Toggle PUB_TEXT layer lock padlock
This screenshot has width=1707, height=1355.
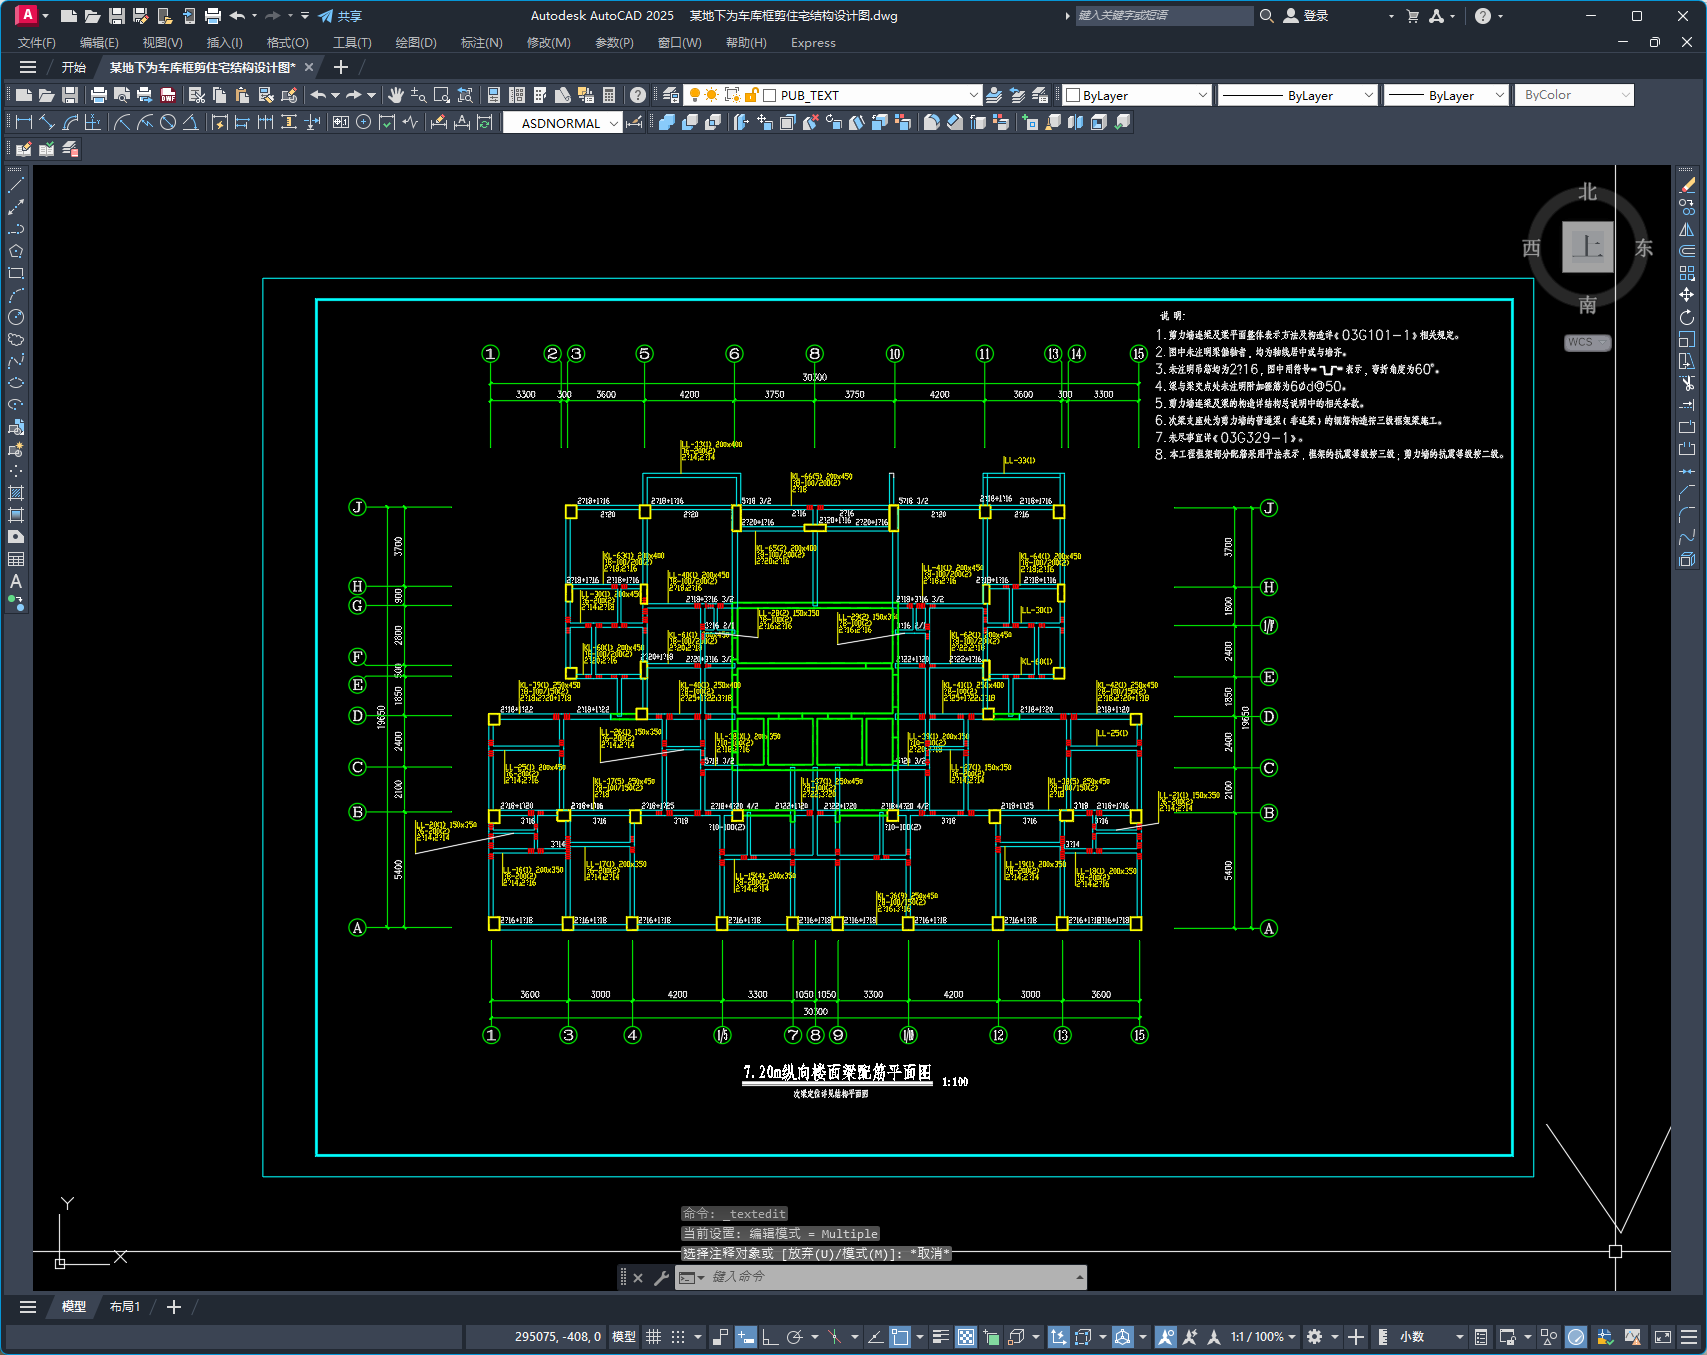[751, 95]
